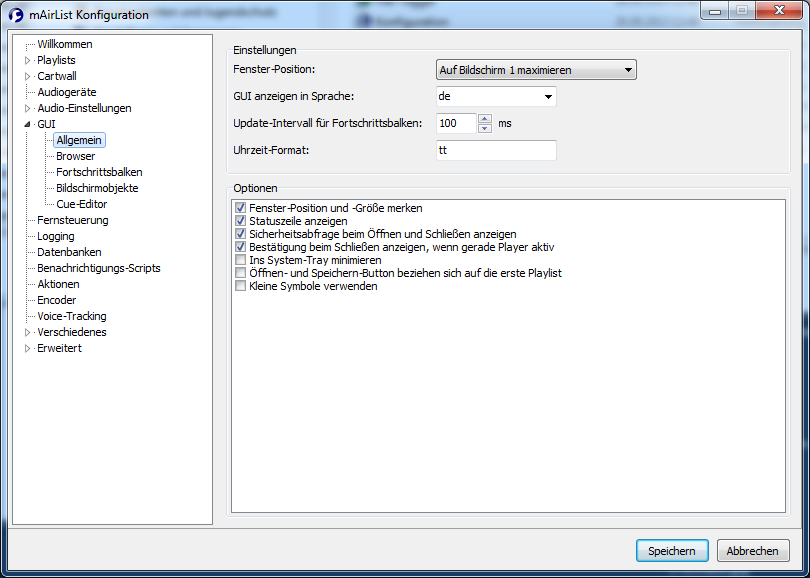Viewport: 810px width, 578px height.
Task: Select Audiogeräte in the tree
Action: click(67, 92)
